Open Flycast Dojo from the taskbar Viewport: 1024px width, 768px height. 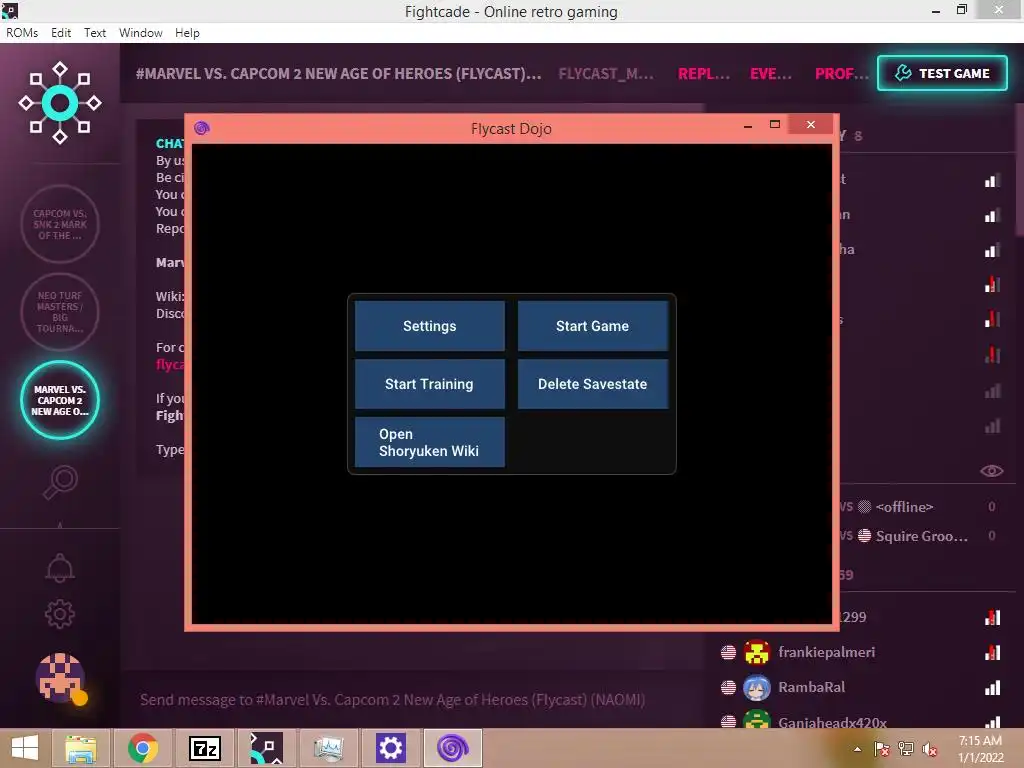point(453,748)
